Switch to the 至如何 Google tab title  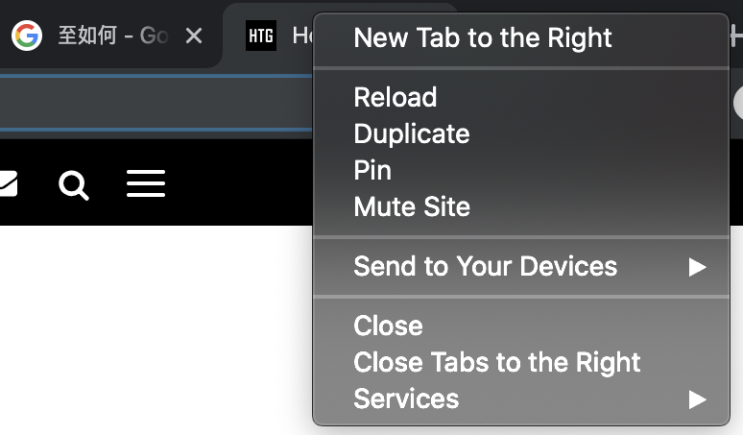(x=112, y=36)
